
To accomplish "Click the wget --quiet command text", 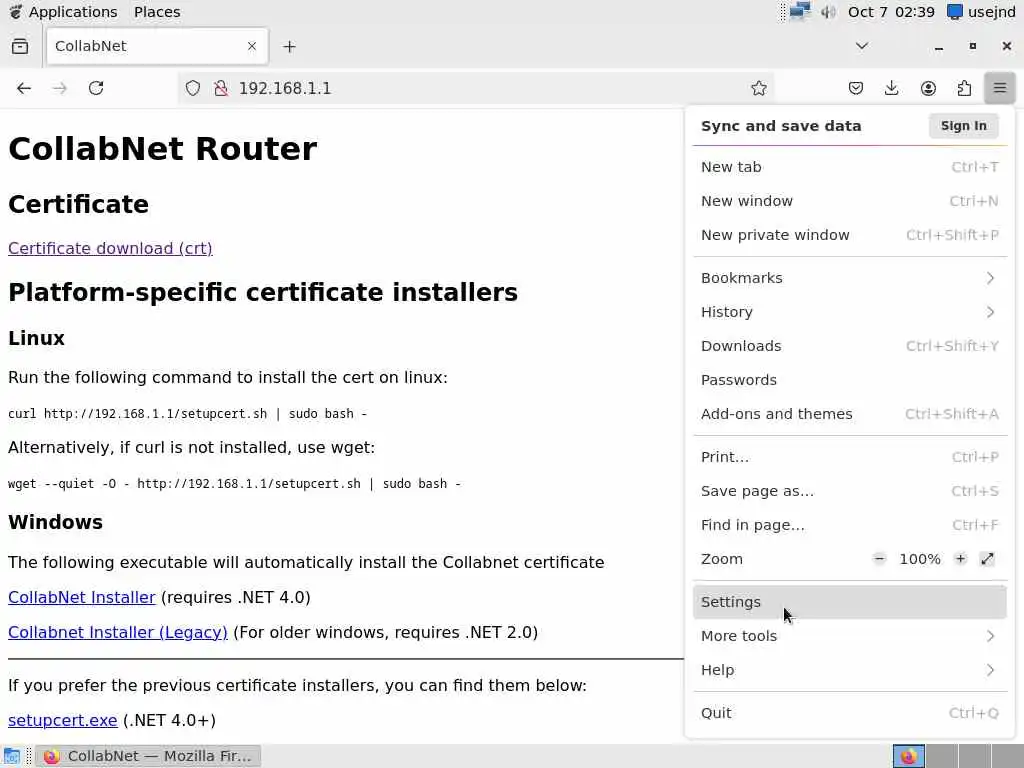I will coord(234,484).
